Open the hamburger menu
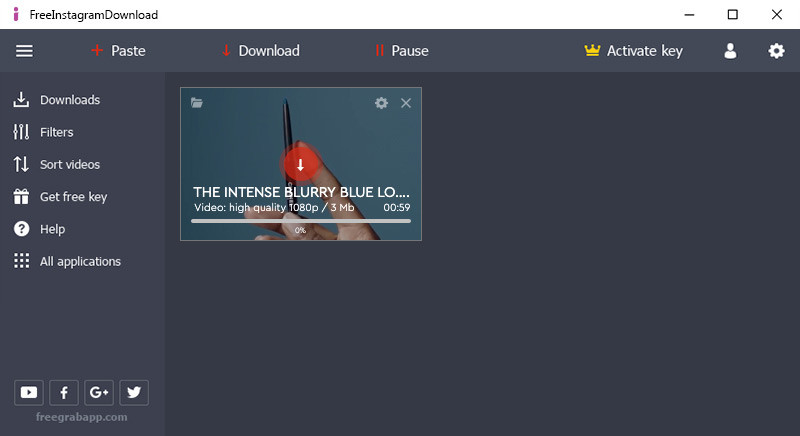800x436 pixels. [x=24, y=51]
